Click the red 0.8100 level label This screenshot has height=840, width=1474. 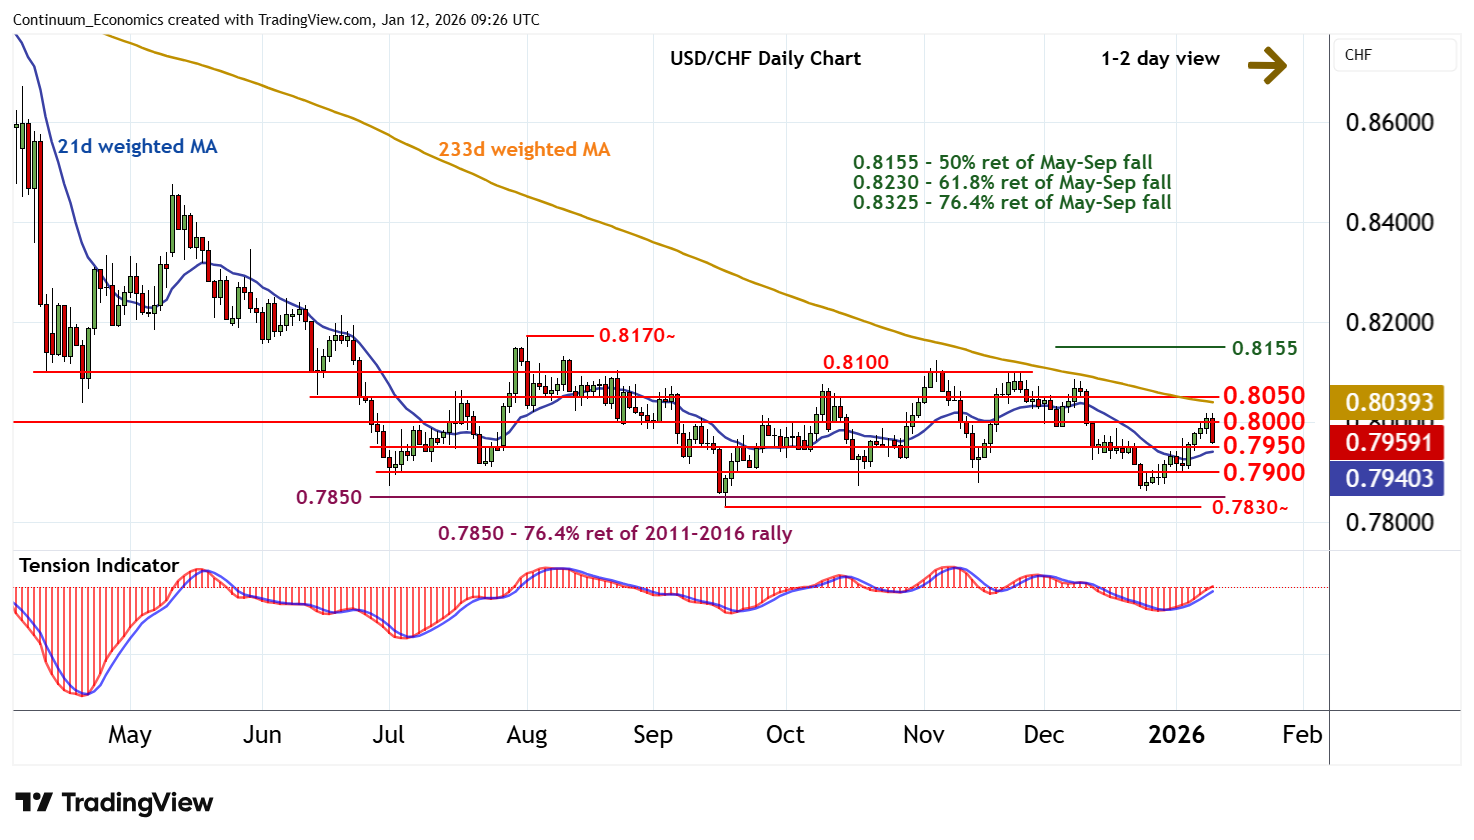(855, 362)
